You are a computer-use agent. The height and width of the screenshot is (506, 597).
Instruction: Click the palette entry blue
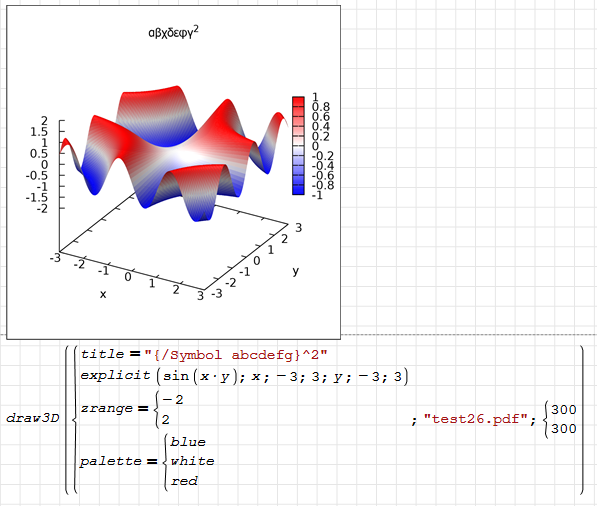[188, 442]
